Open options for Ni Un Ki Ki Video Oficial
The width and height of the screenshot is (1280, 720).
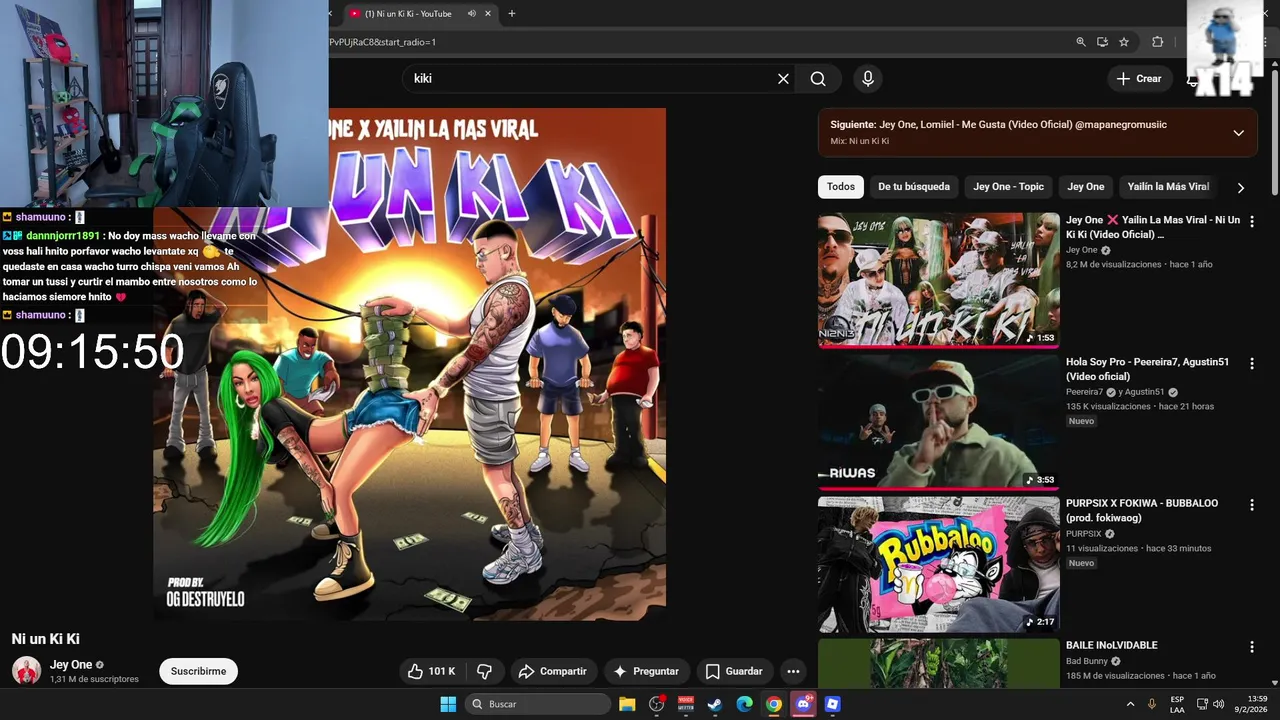click(x=1251, y=221)
